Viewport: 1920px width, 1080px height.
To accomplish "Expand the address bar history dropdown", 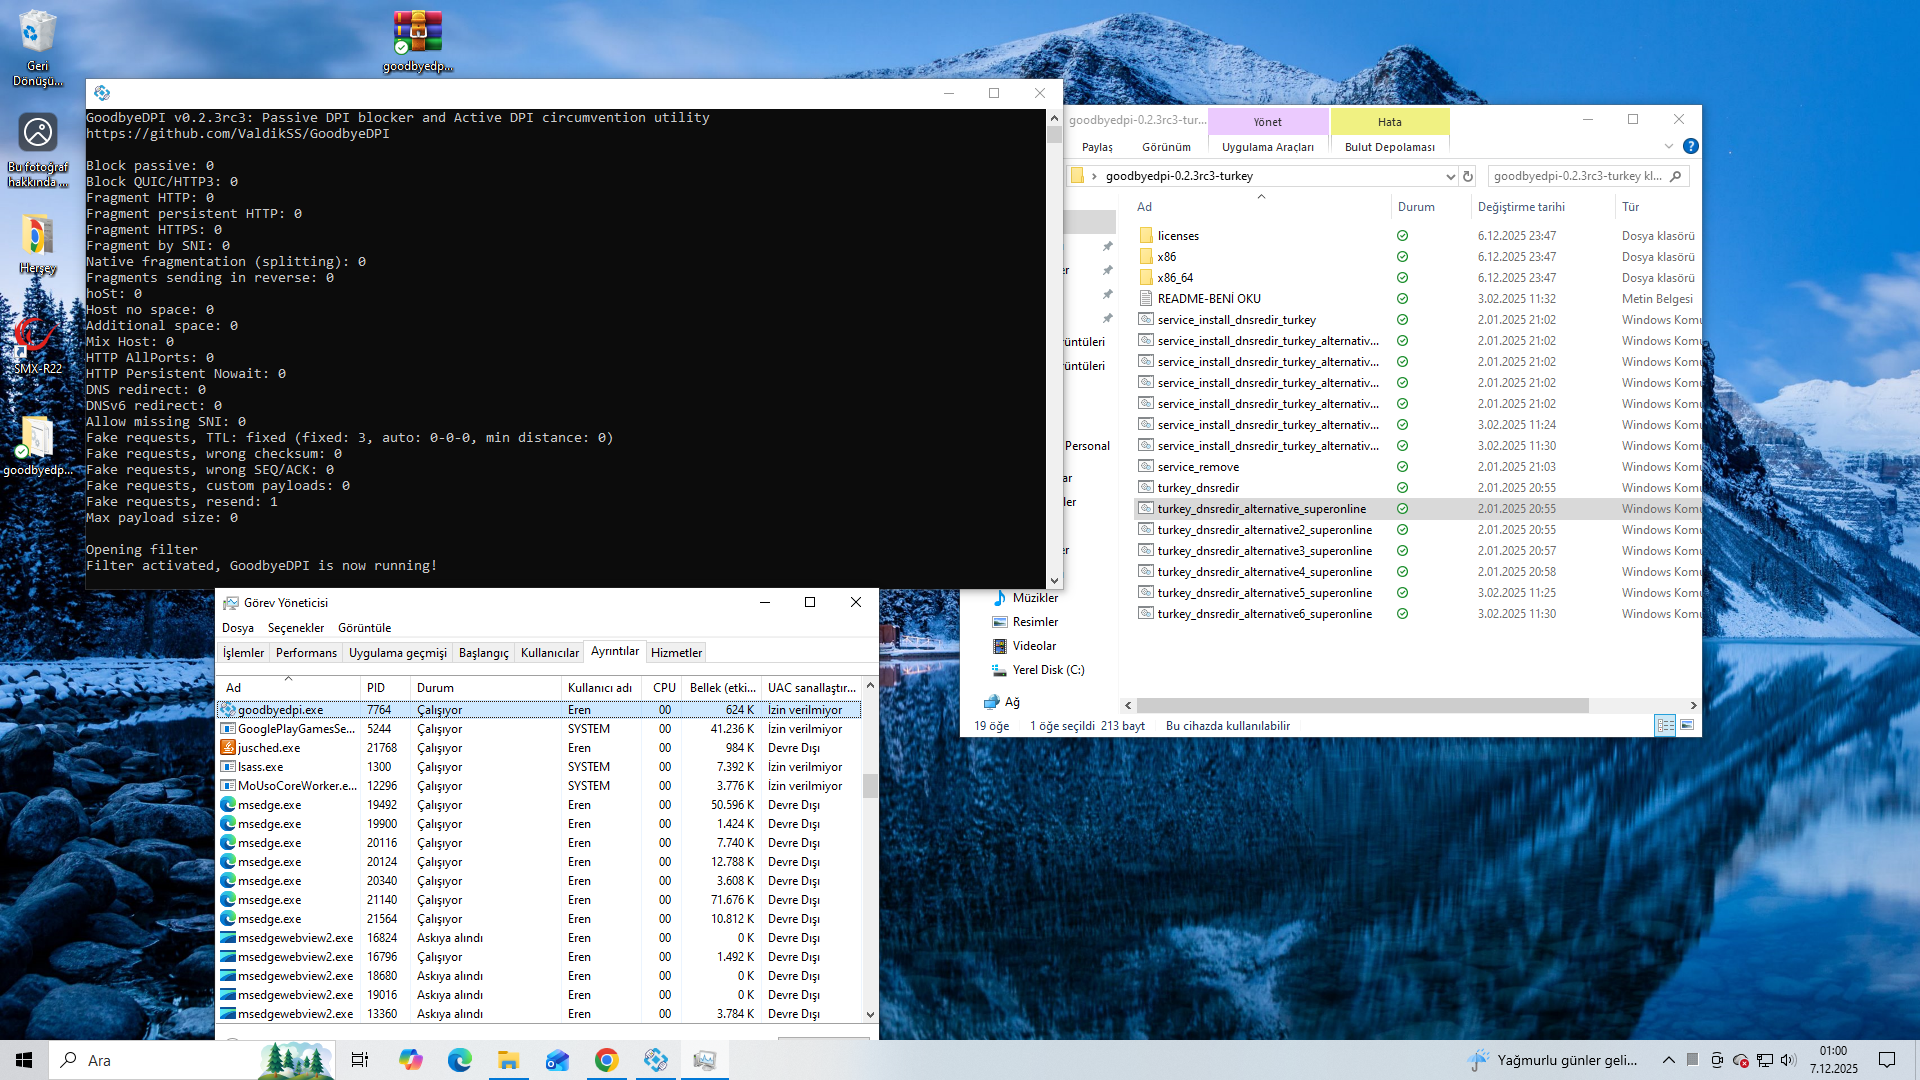I will pos(1450,176).
